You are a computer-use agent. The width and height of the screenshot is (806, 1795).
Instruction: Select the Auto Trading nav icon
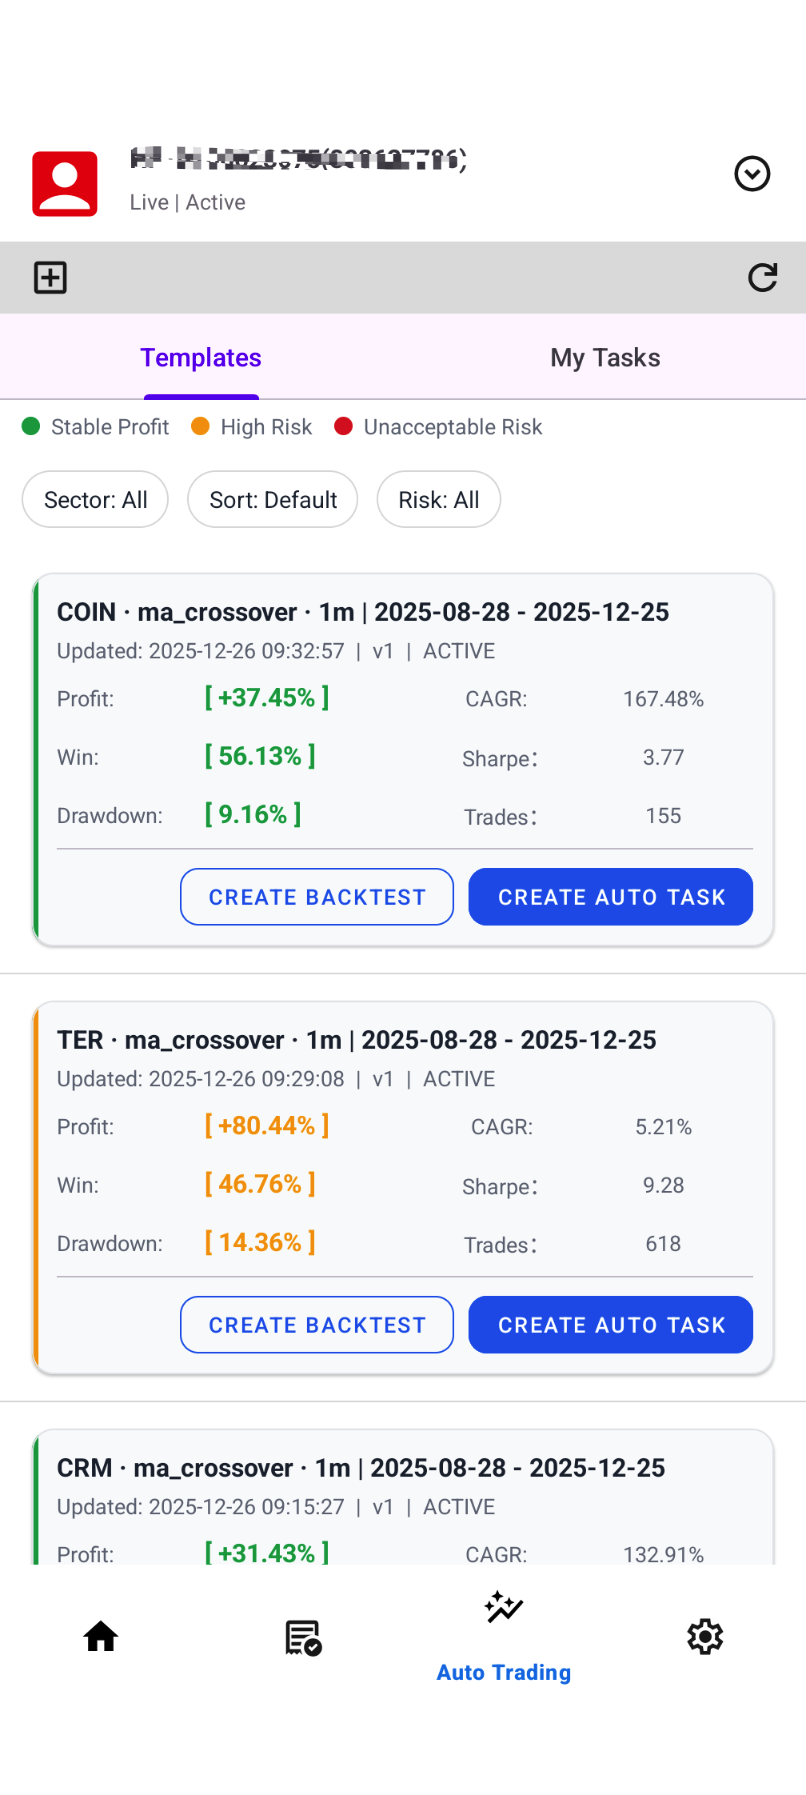pos(504,1608)
